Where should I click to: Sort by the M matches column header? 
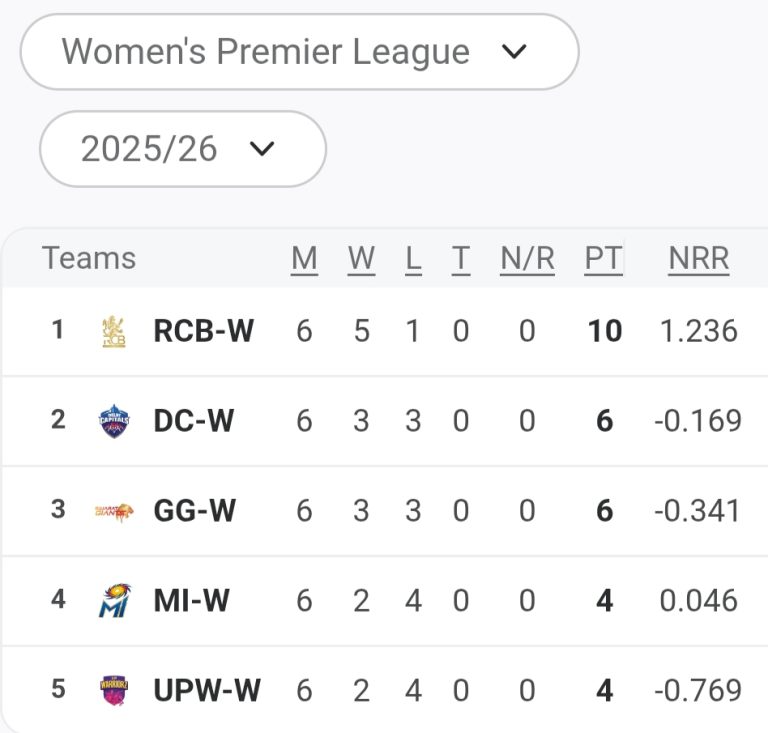304,259
